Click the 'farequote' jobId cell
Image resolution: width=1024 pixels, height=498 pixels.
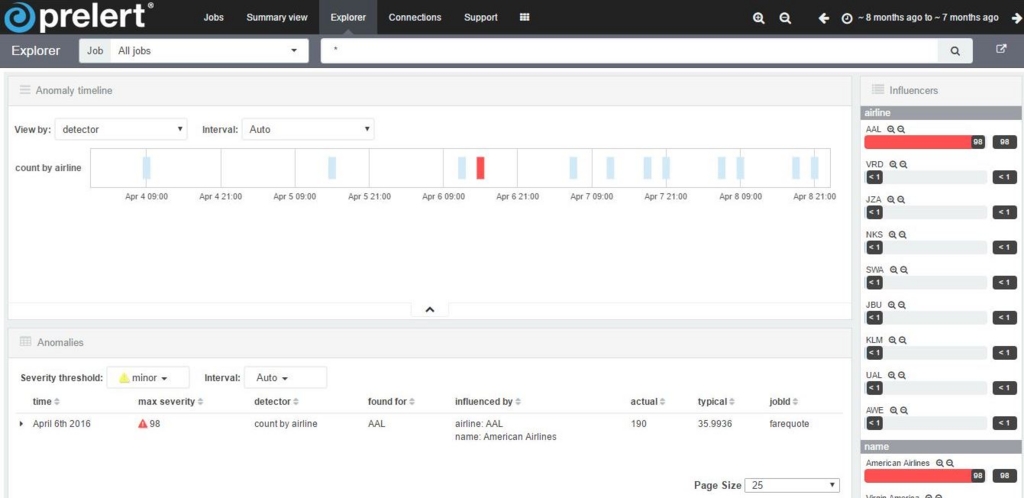(x=789, y=424)
